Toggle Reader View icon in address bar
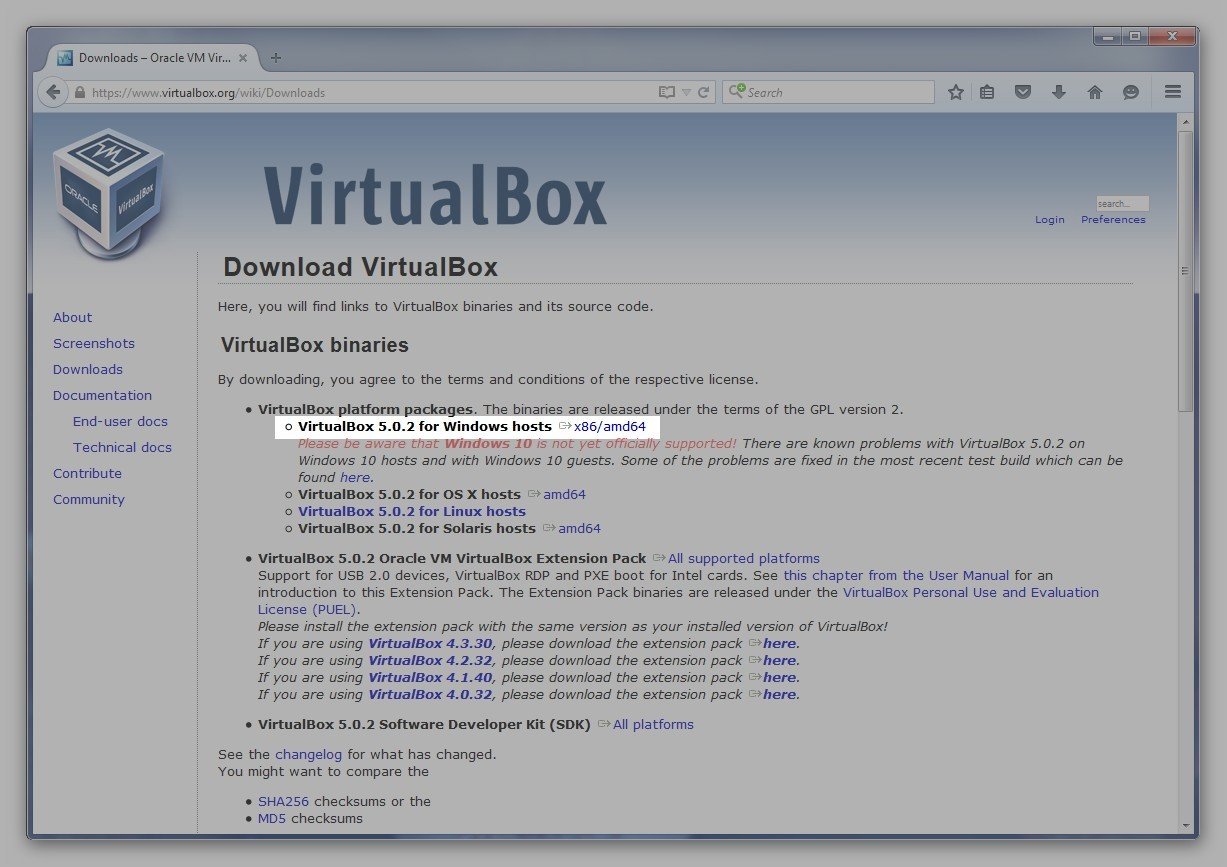Screen dimensions: 1227x867 667,92
